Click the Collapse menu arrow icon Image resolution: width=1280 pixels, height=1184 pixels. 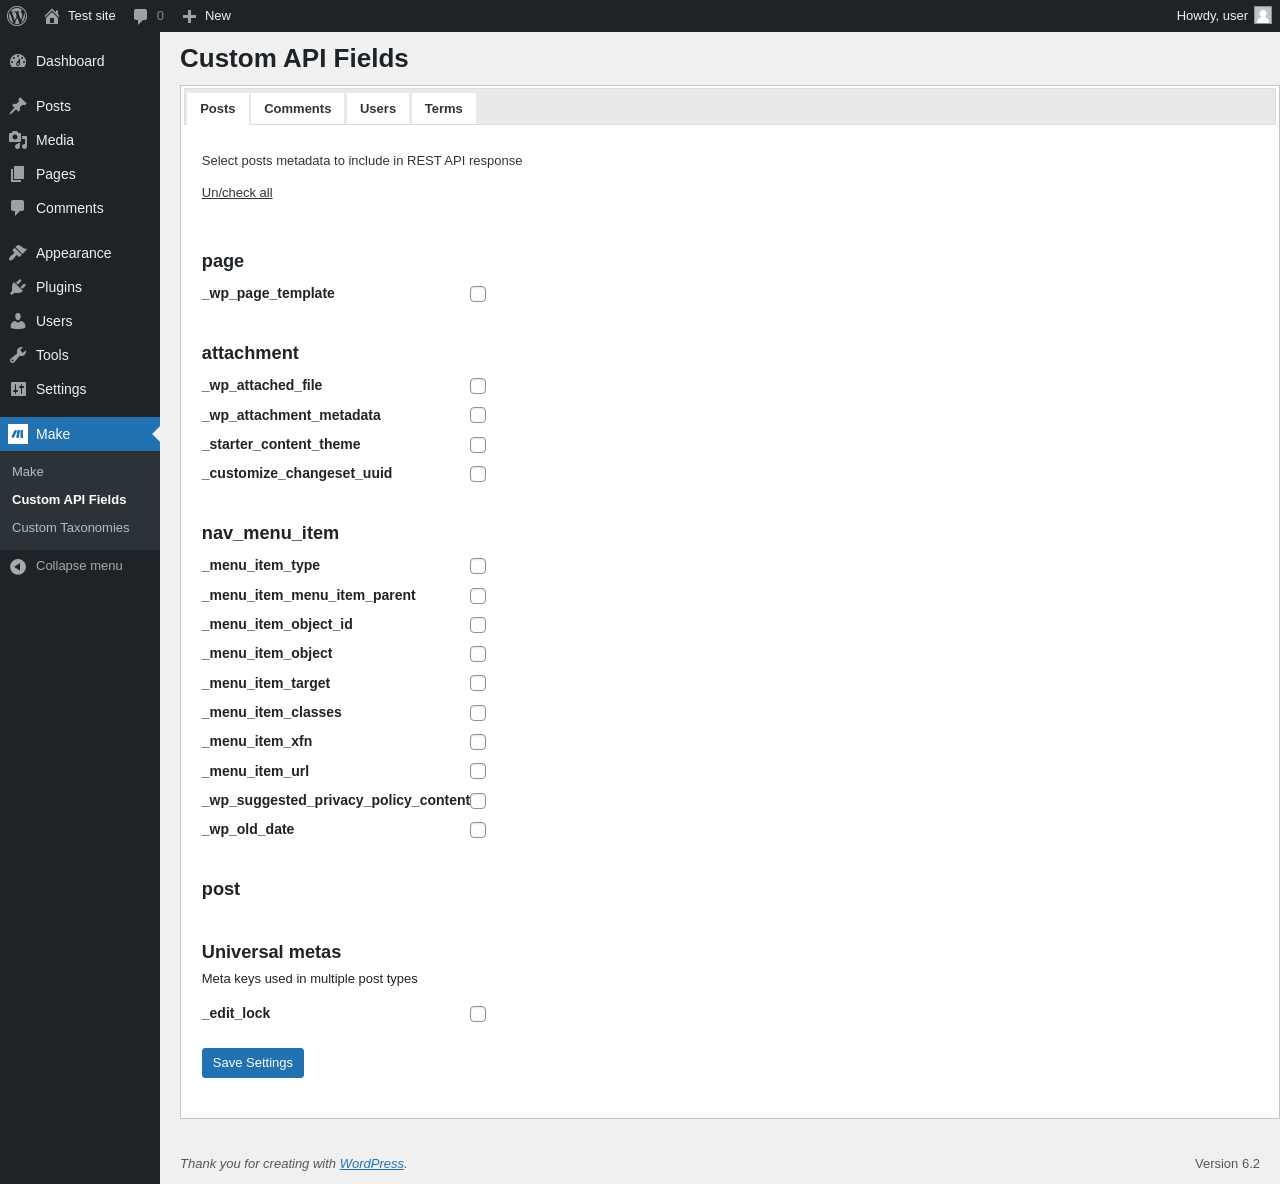(x=18, y=567)
